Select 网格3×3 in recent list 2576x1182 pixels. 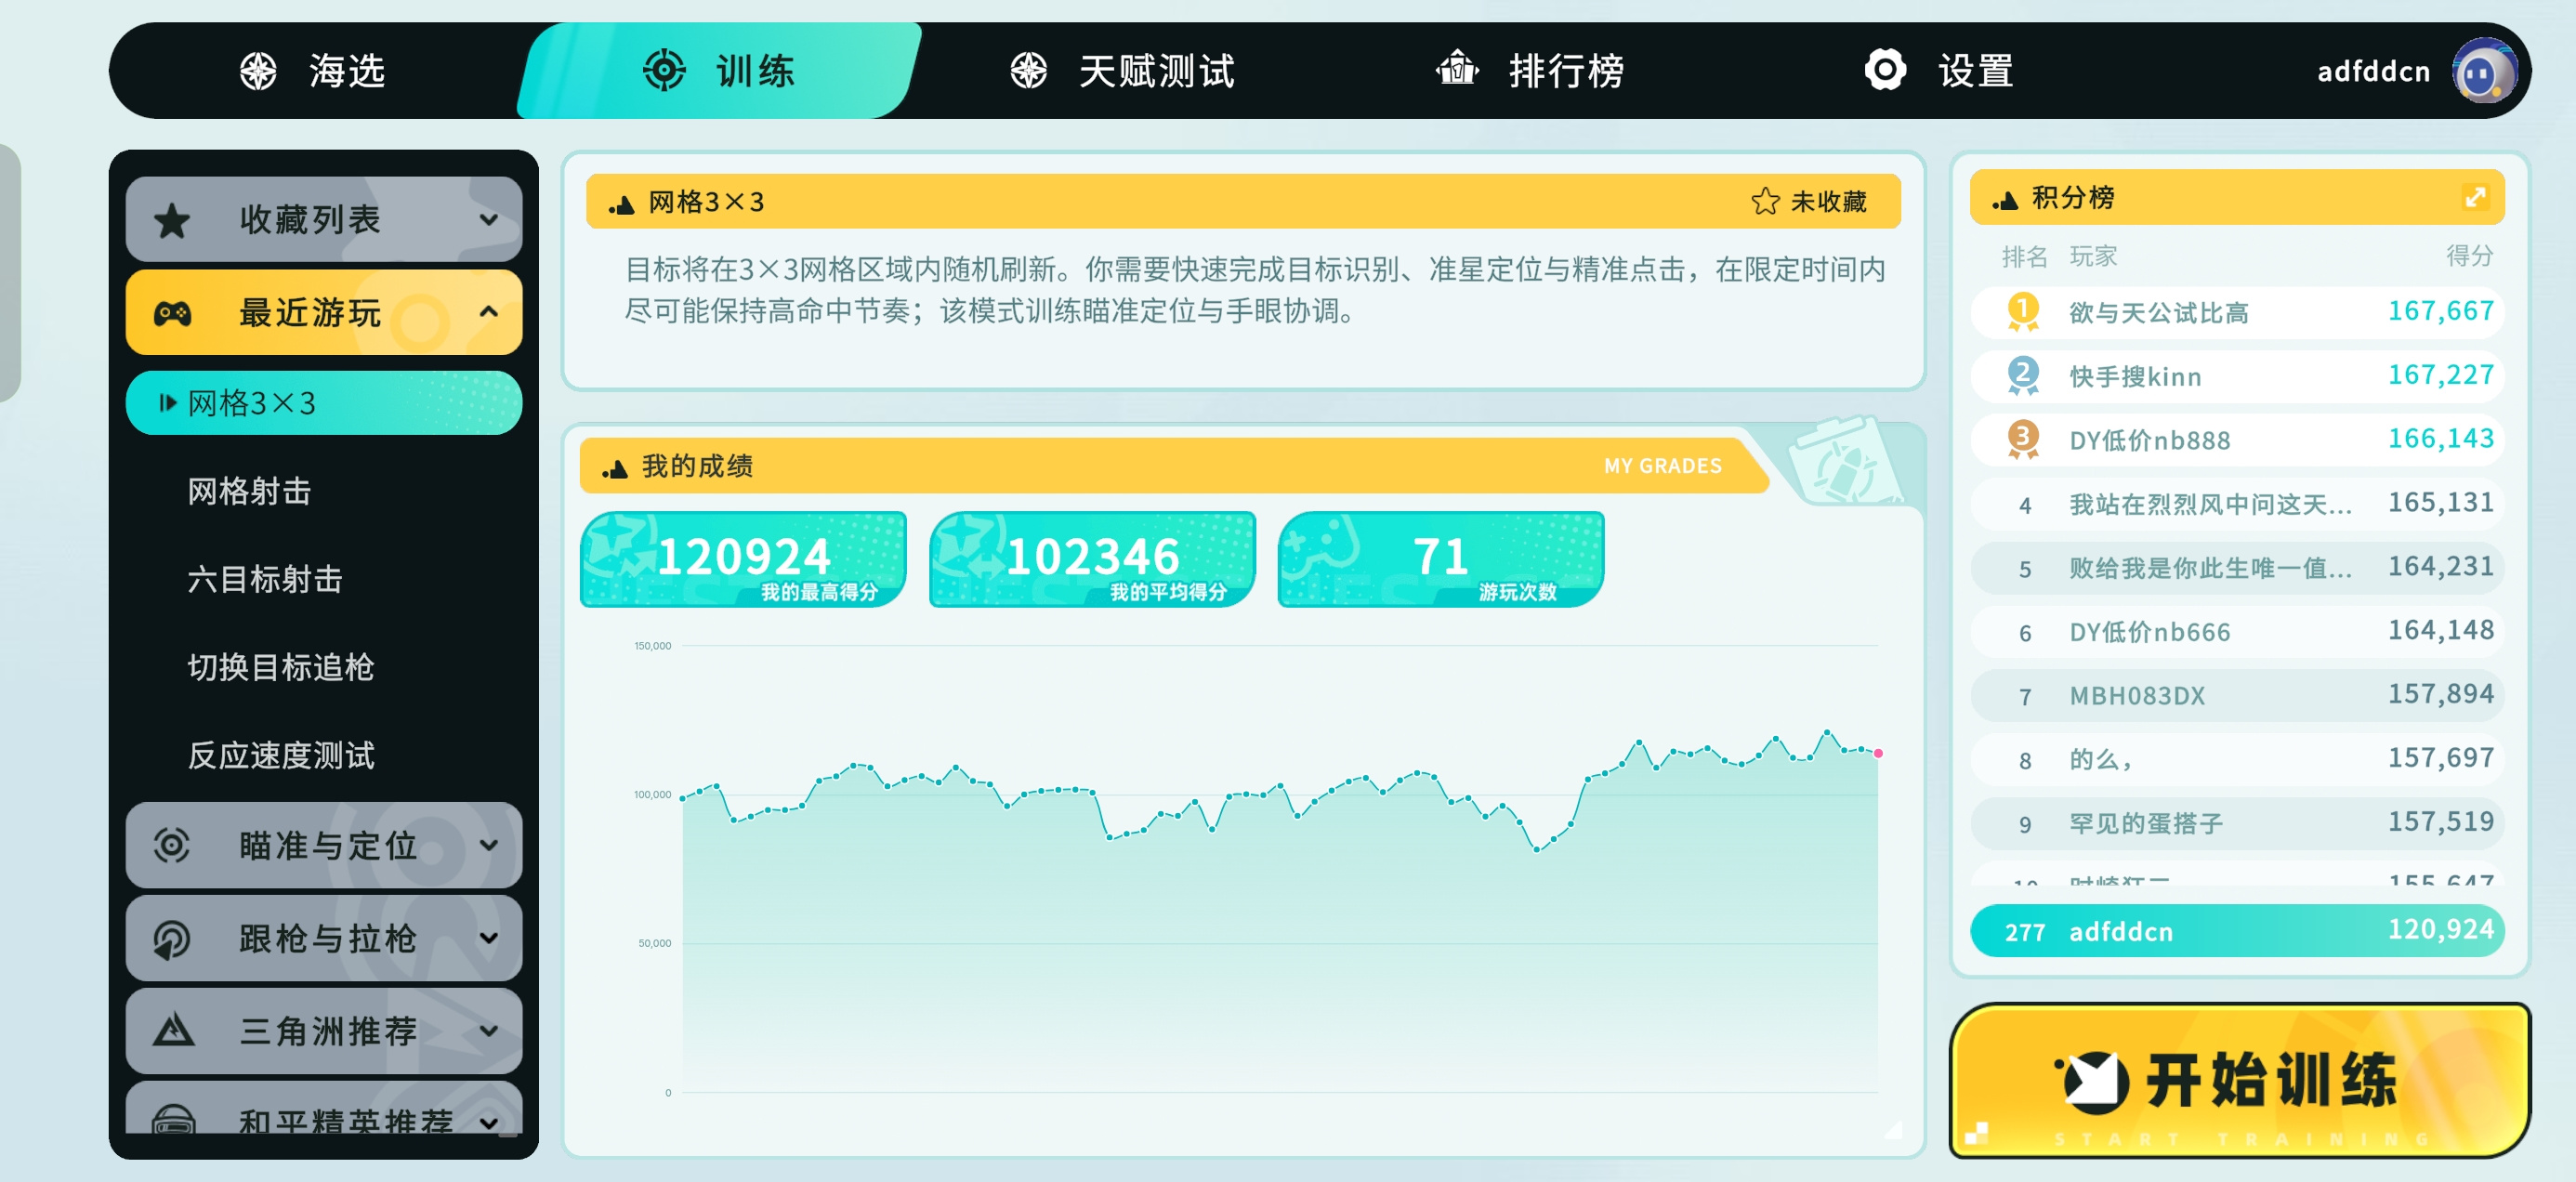coord(324,403)
